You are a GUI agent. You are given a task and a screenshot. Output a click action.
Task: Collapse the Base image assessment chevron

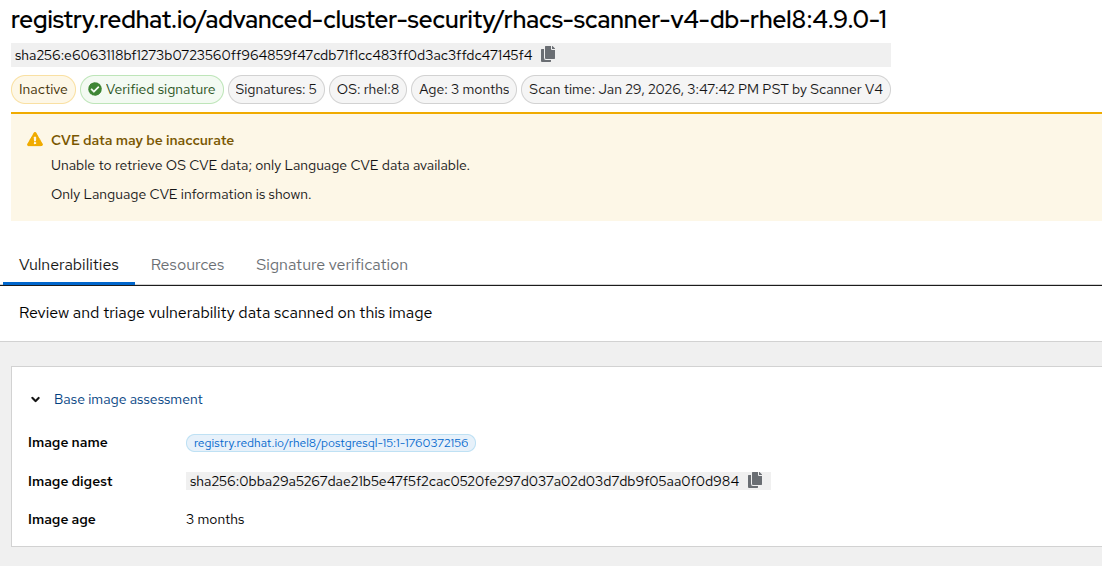[35, 400]
